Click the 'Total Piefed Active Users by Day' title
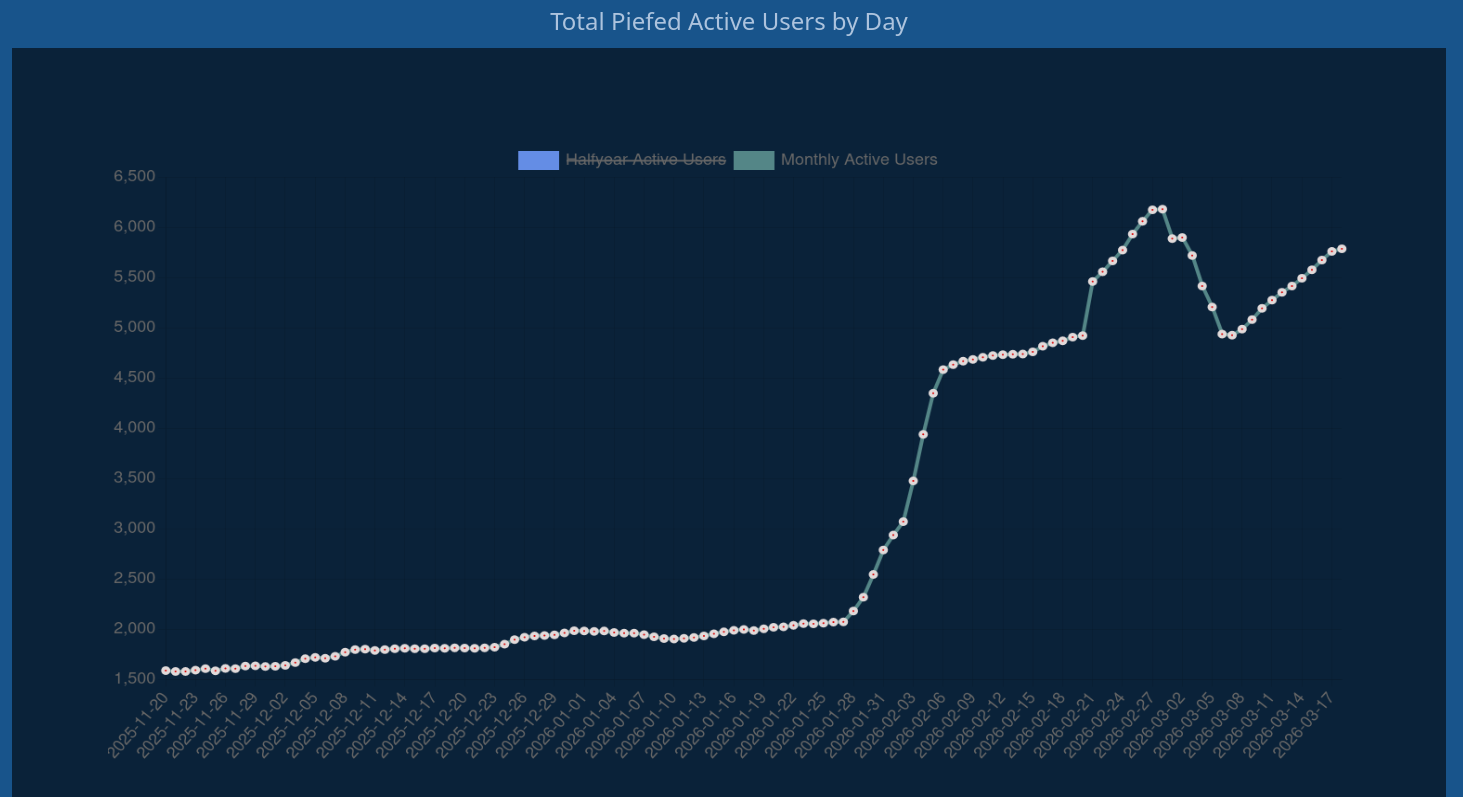1463x797 pixels. click(x=729, y=22)
